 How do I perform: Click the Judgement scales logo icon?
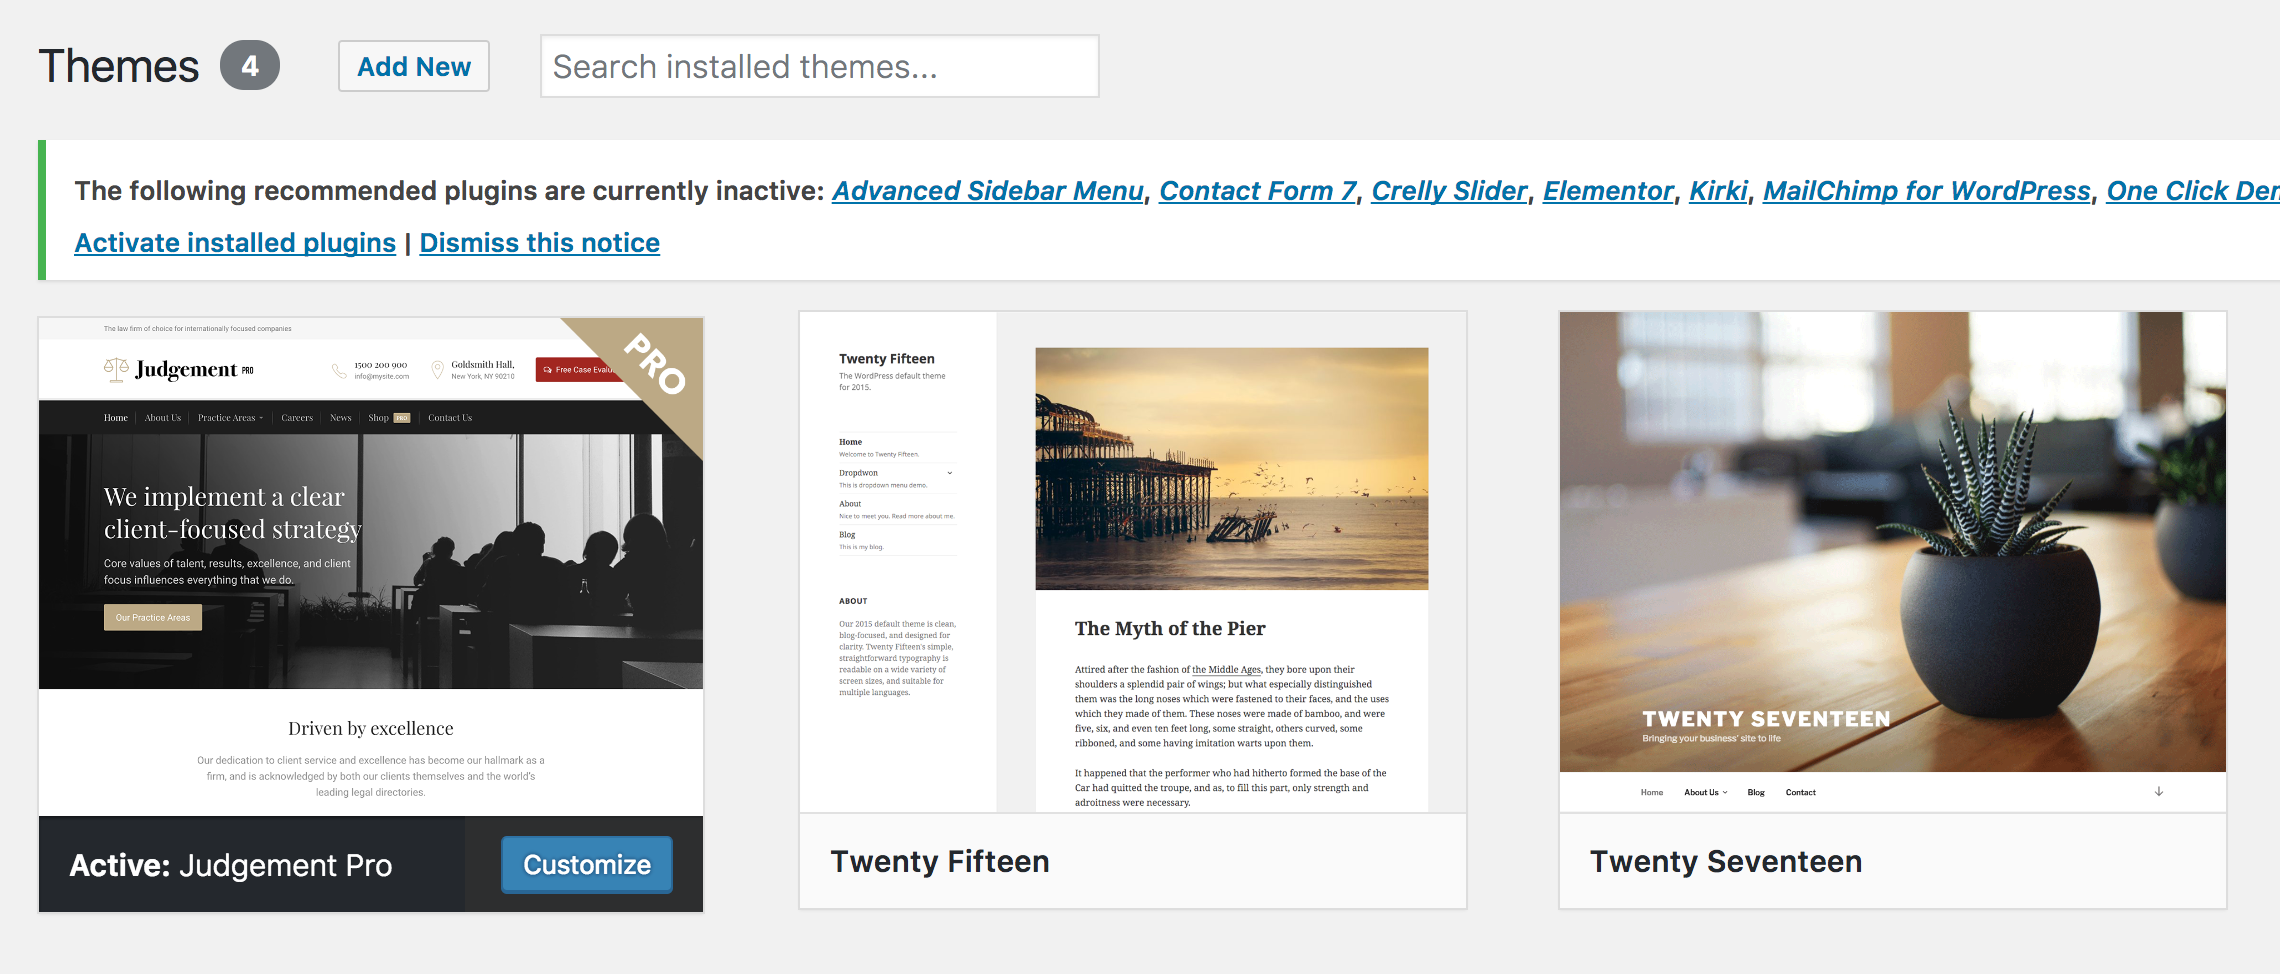tap(116, 370)
